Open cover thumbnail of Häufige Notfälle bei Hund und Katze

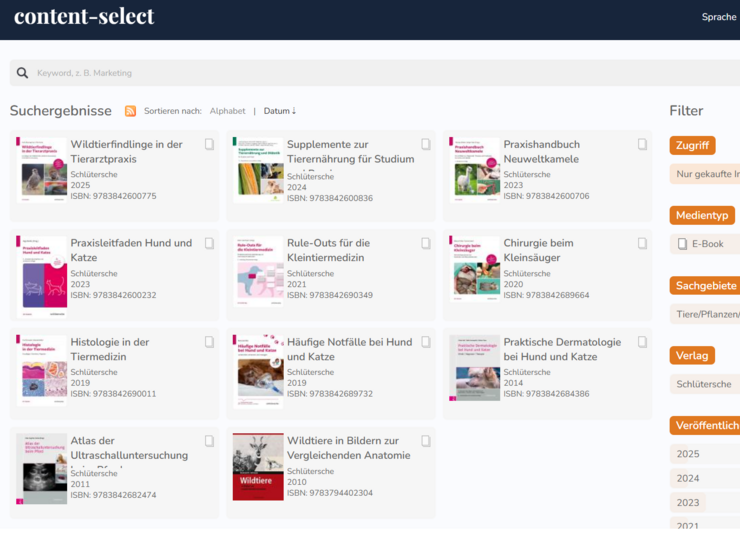[258, 372]
